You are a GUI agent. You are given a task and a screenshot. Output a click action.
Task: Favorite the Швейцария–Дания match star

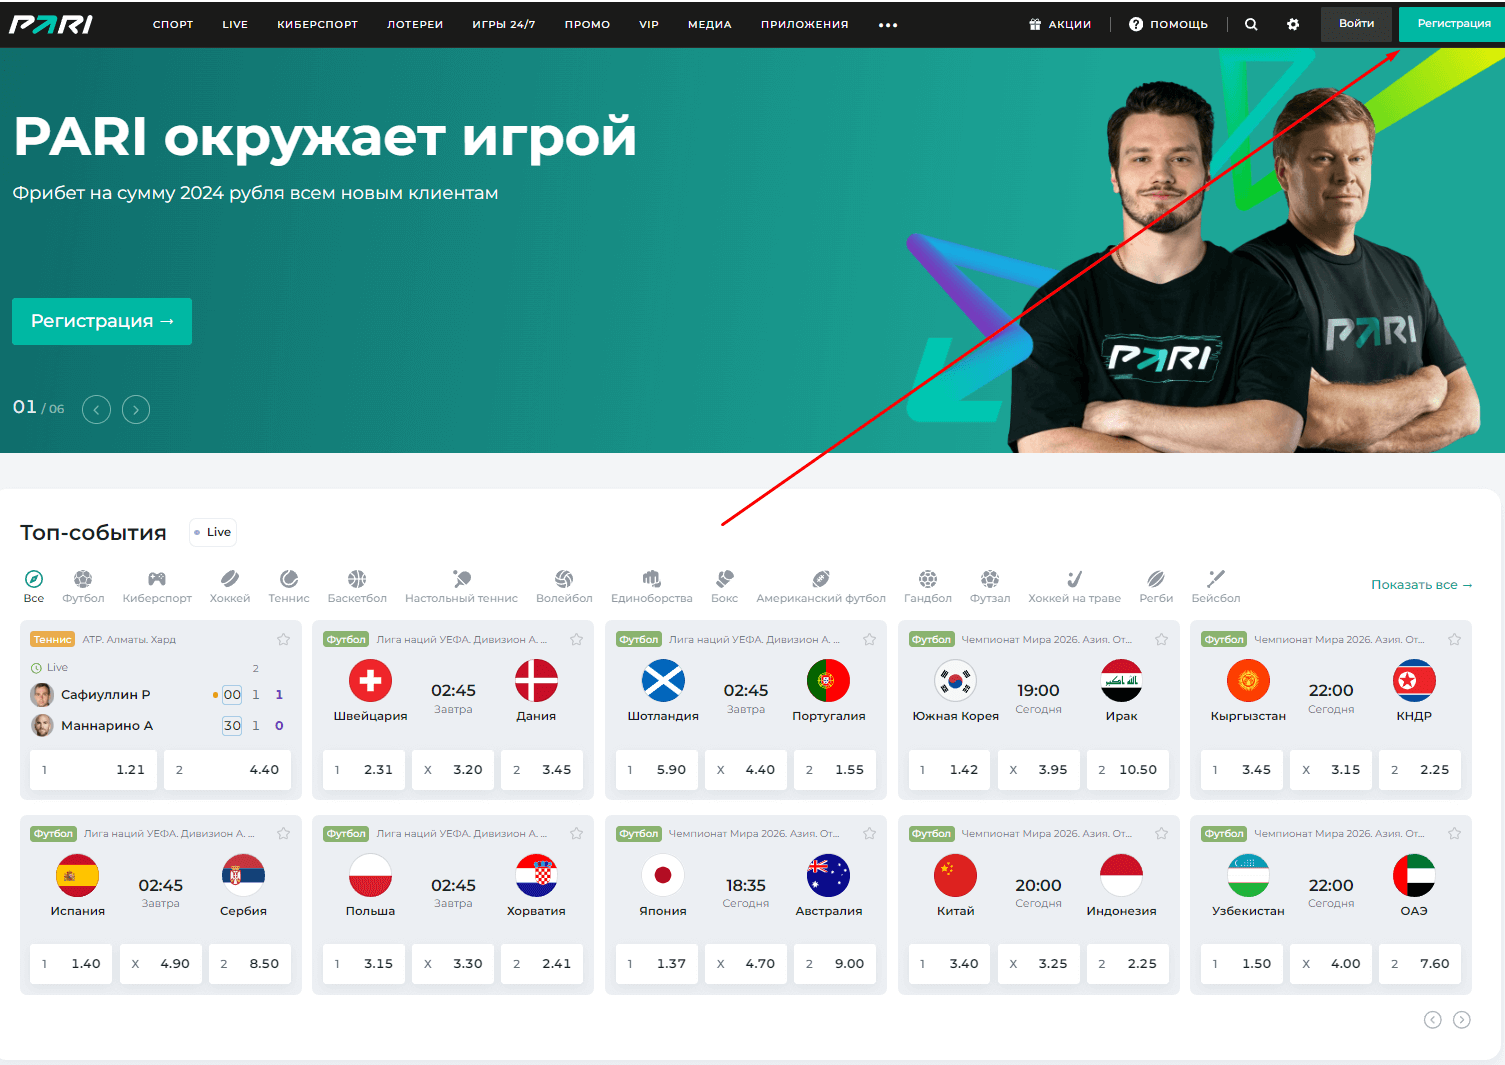(576, 639)
